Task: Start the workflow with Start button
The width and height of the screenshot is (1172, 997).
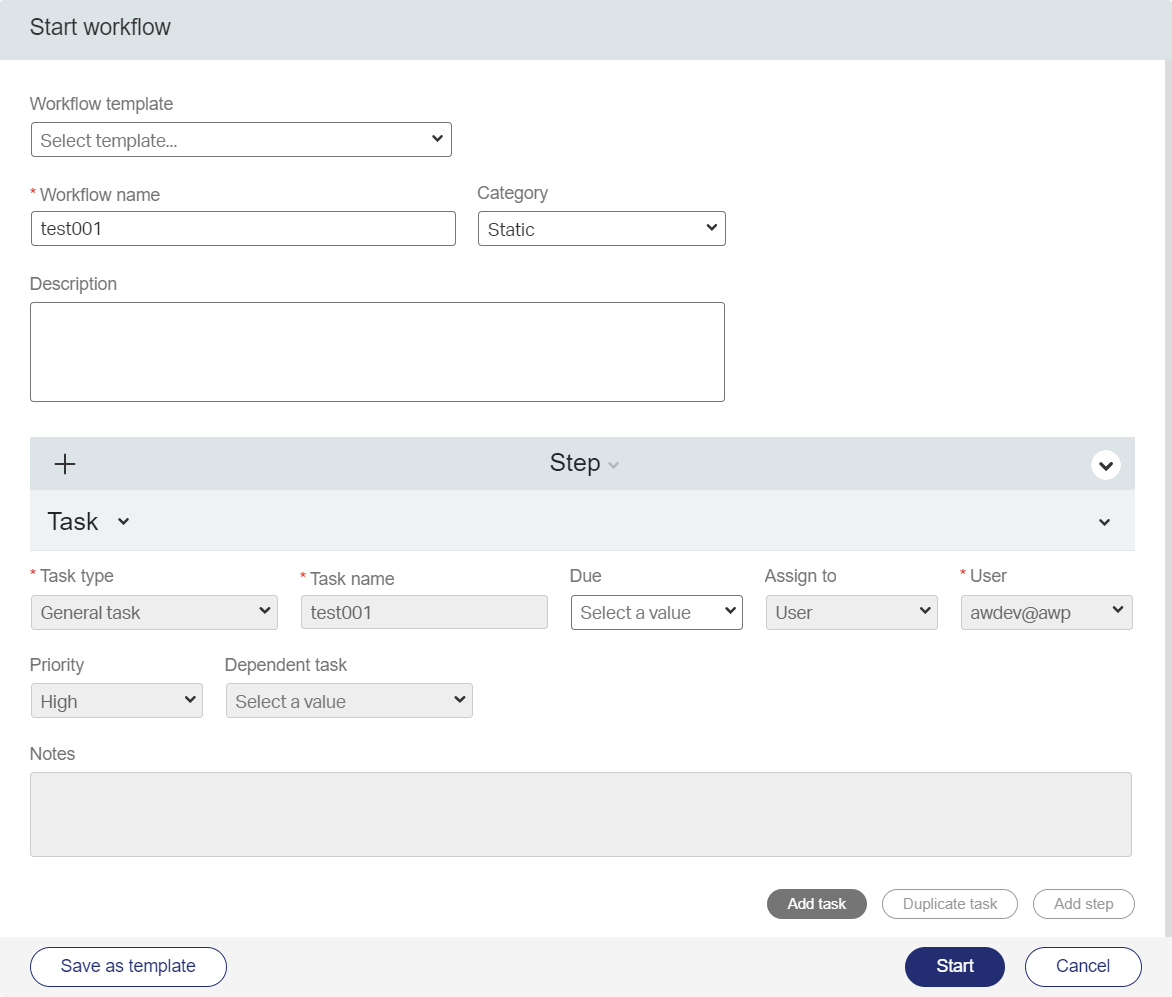Action: point(954,966)
